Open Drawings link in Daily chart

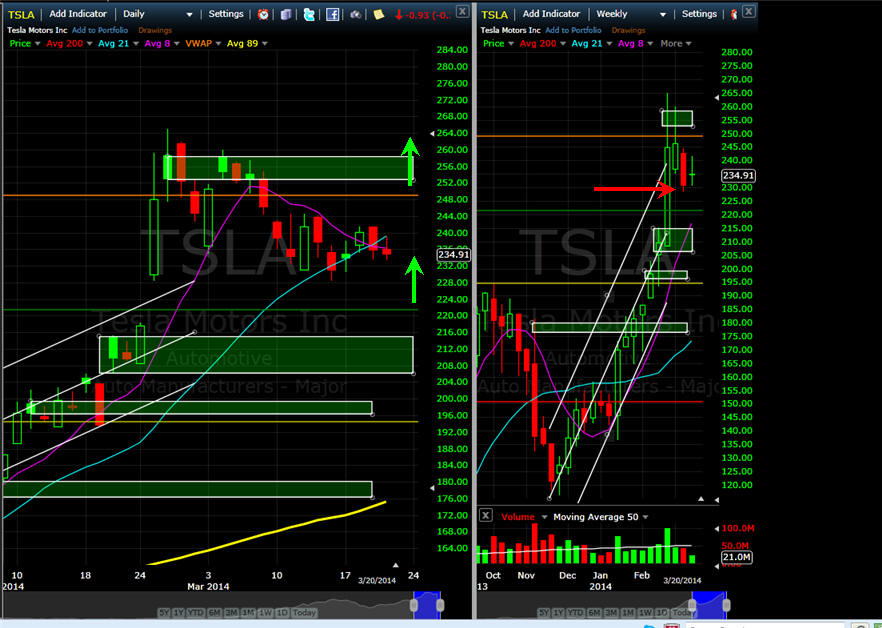pyautogui.click(x=155, y=30)
